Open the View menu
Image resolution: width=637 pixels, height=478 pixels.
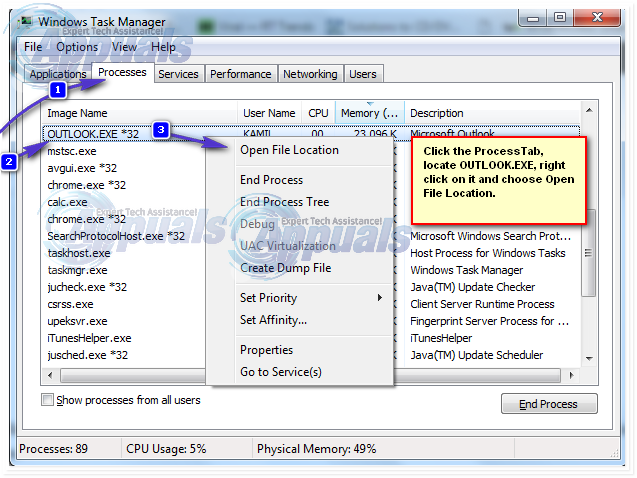(124, 47)
